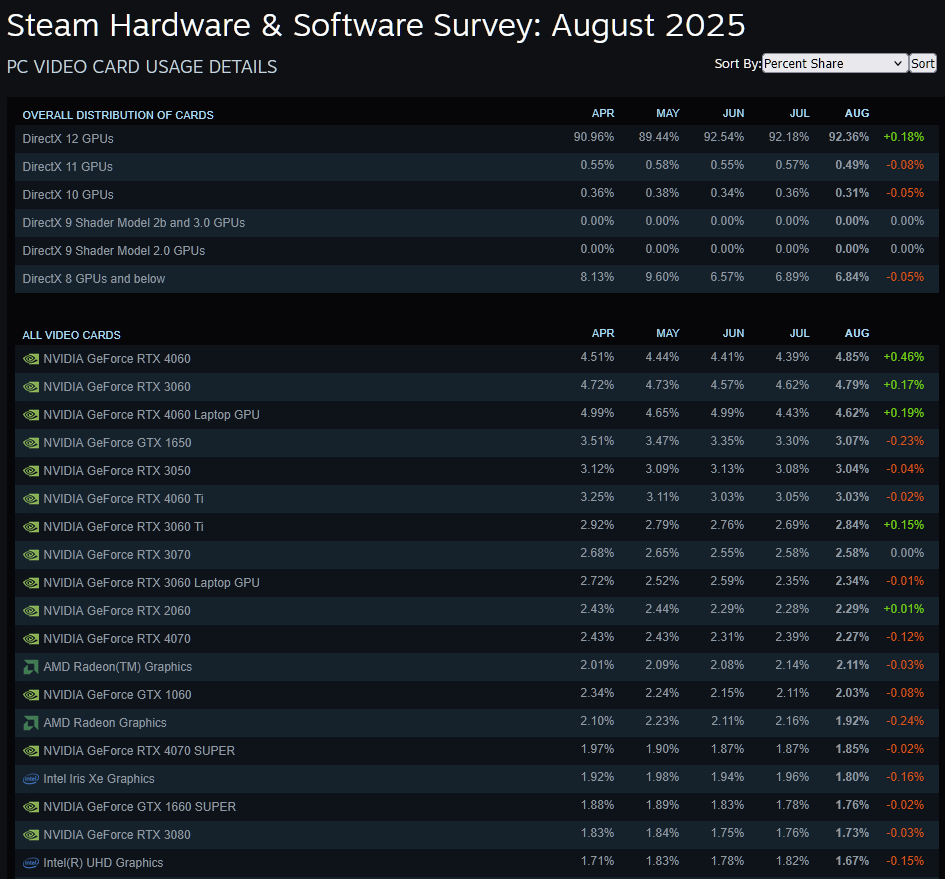Click Intel logo beside Iris Xe Graphics
This screenshot has width=945, height=879.
pos(31,780)
